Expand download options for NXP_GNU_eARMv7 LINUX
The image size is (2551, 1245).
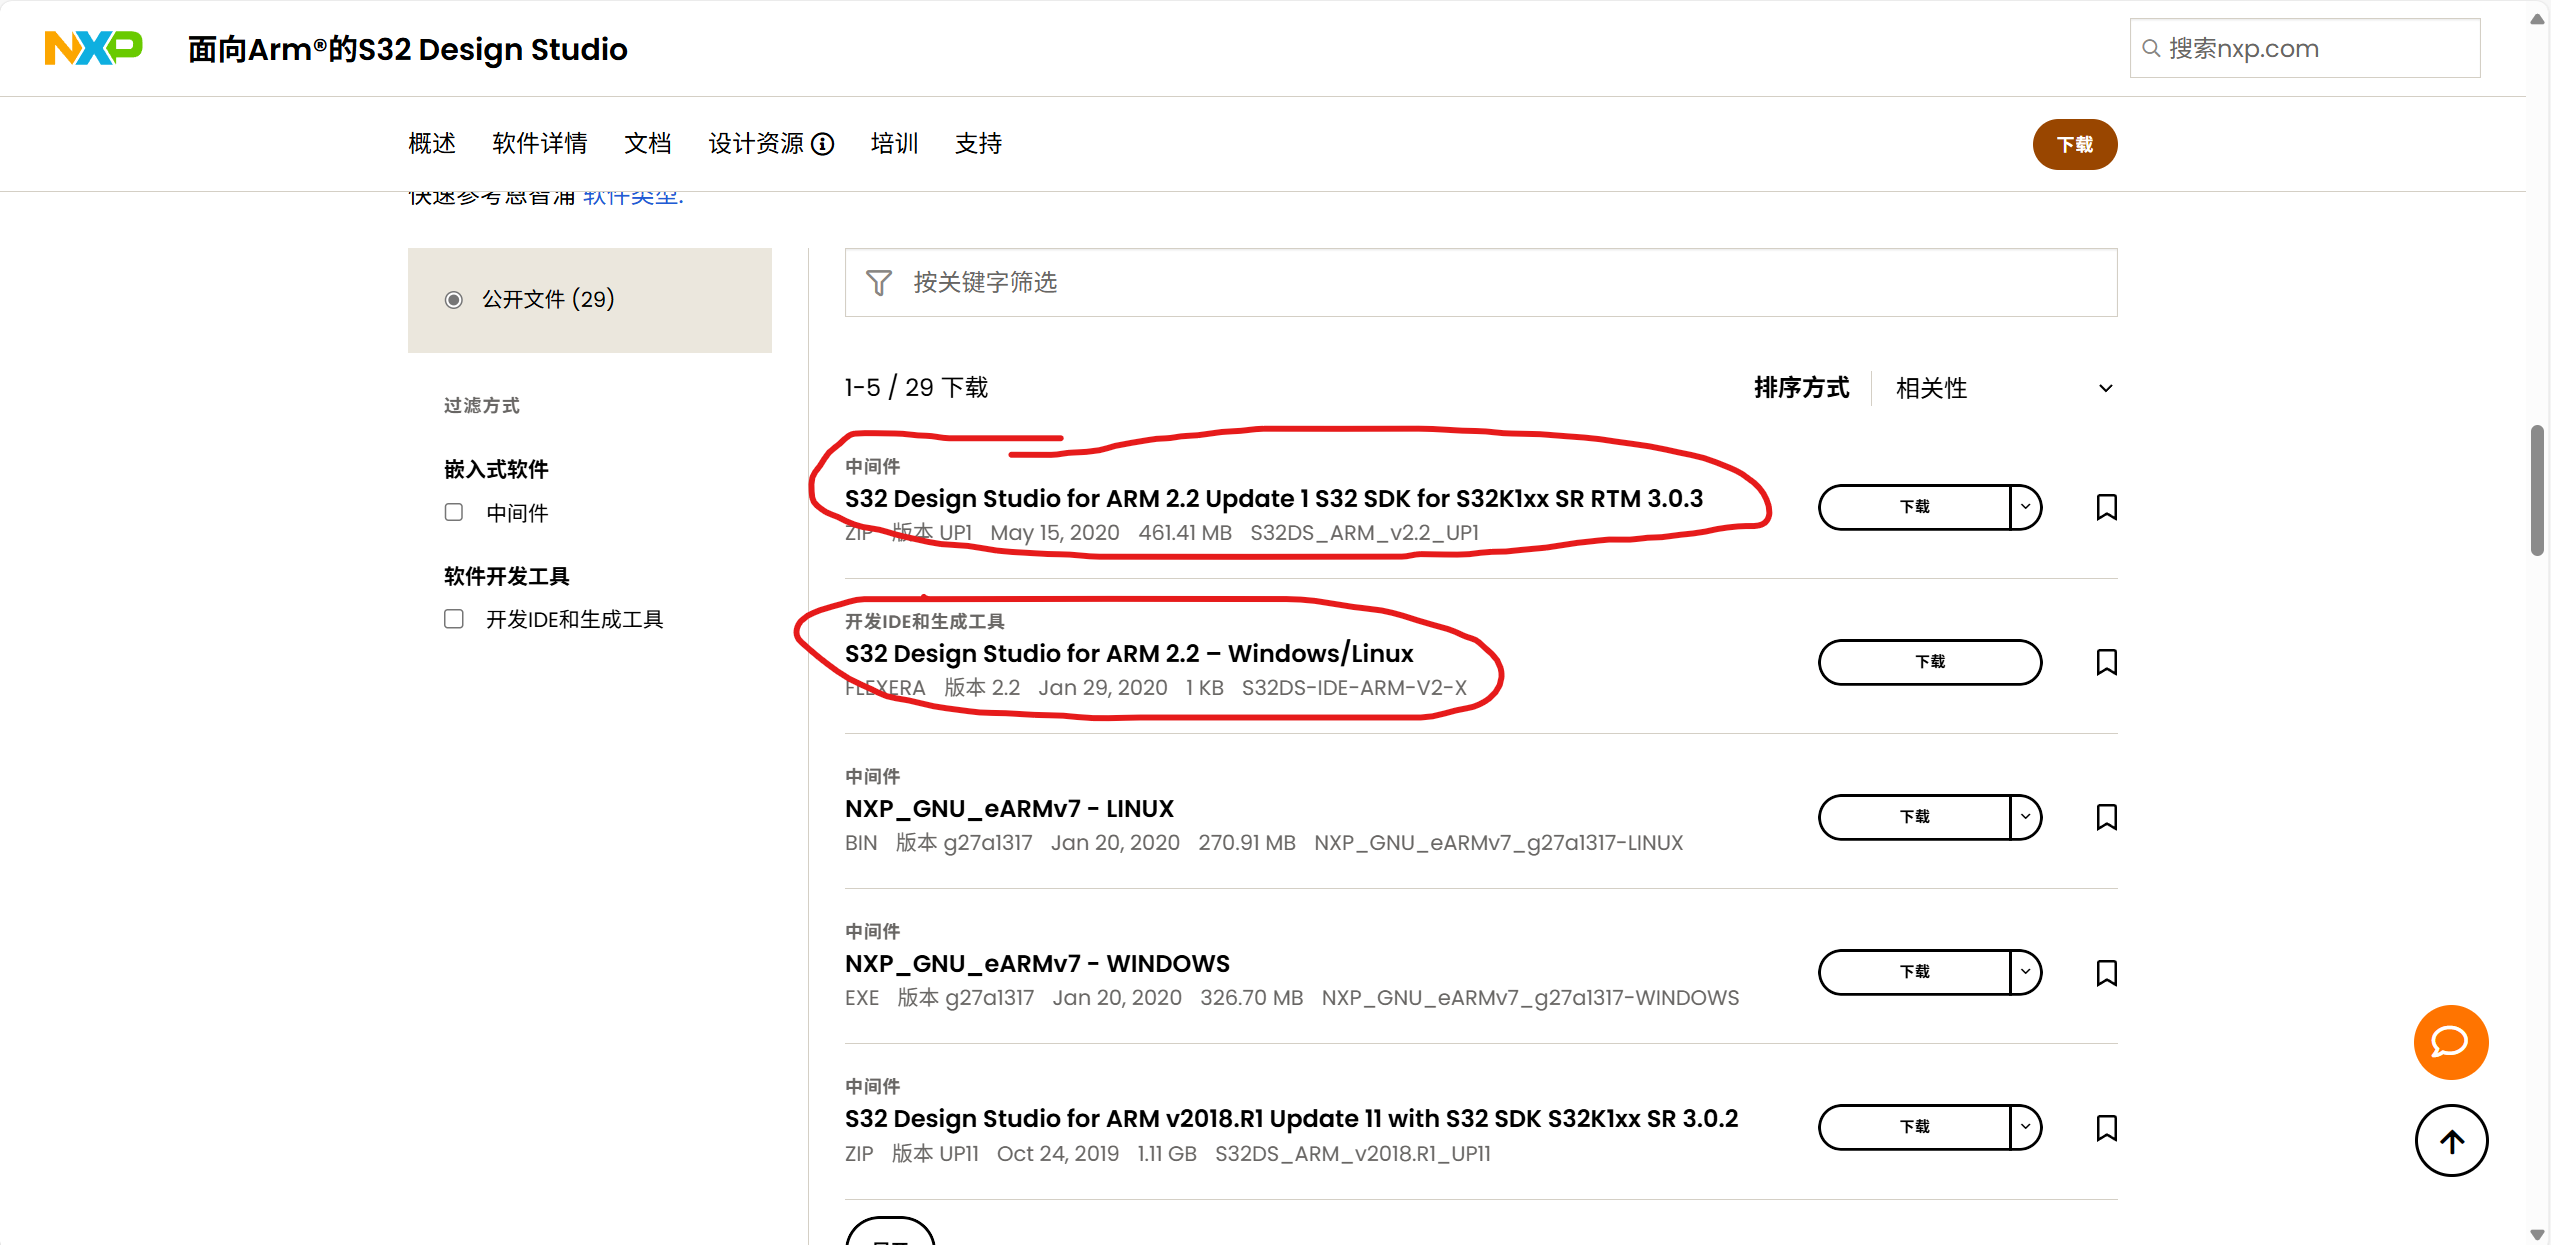(x=2025, y=817)
